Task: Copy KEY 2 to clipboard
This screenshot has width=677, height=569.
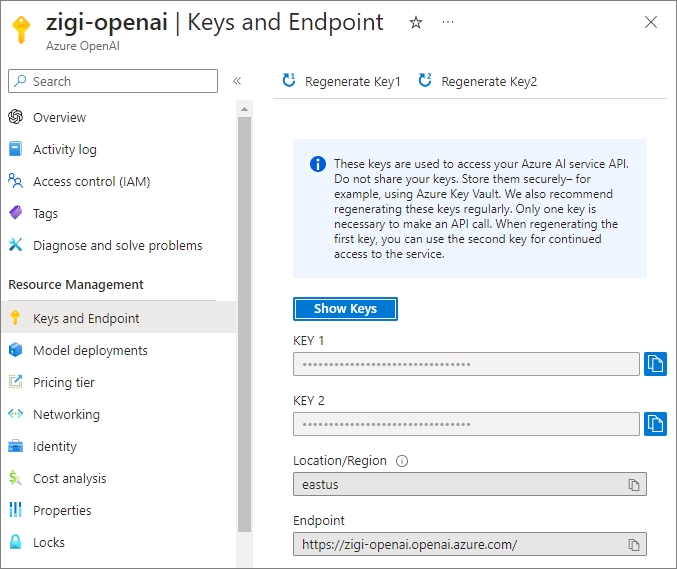Action: coord(655,424)
